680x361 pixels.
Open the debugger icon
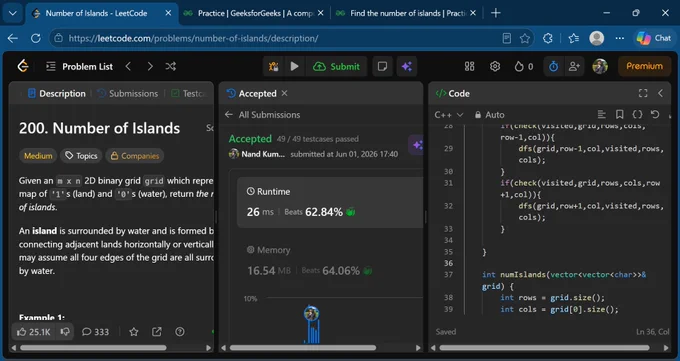click(274, 66)
